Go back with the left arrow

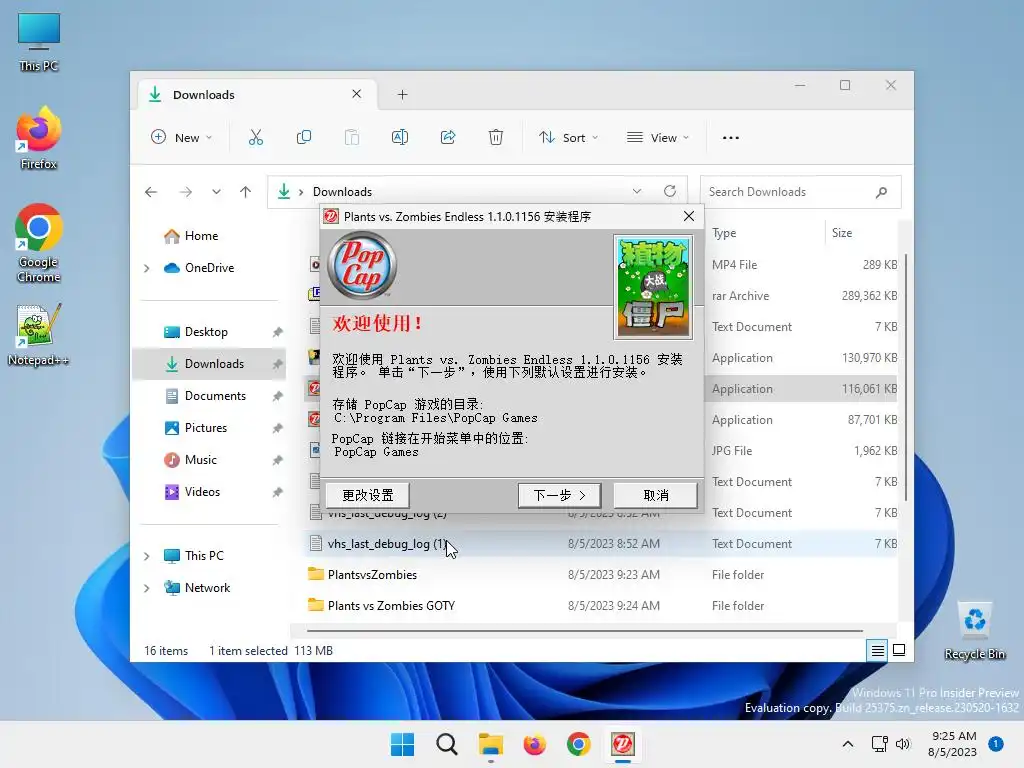tap(151, 191)
